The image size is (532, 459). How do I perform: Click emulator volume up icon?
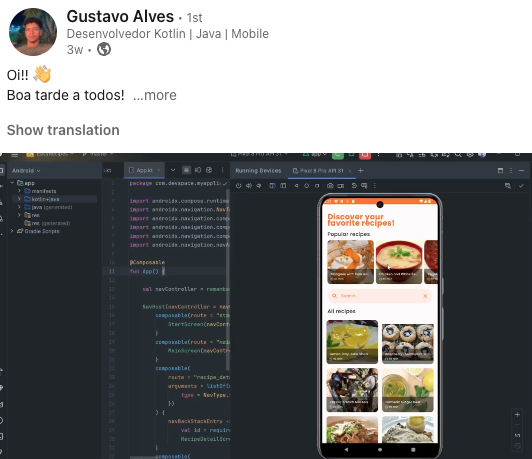click(249, 186)
